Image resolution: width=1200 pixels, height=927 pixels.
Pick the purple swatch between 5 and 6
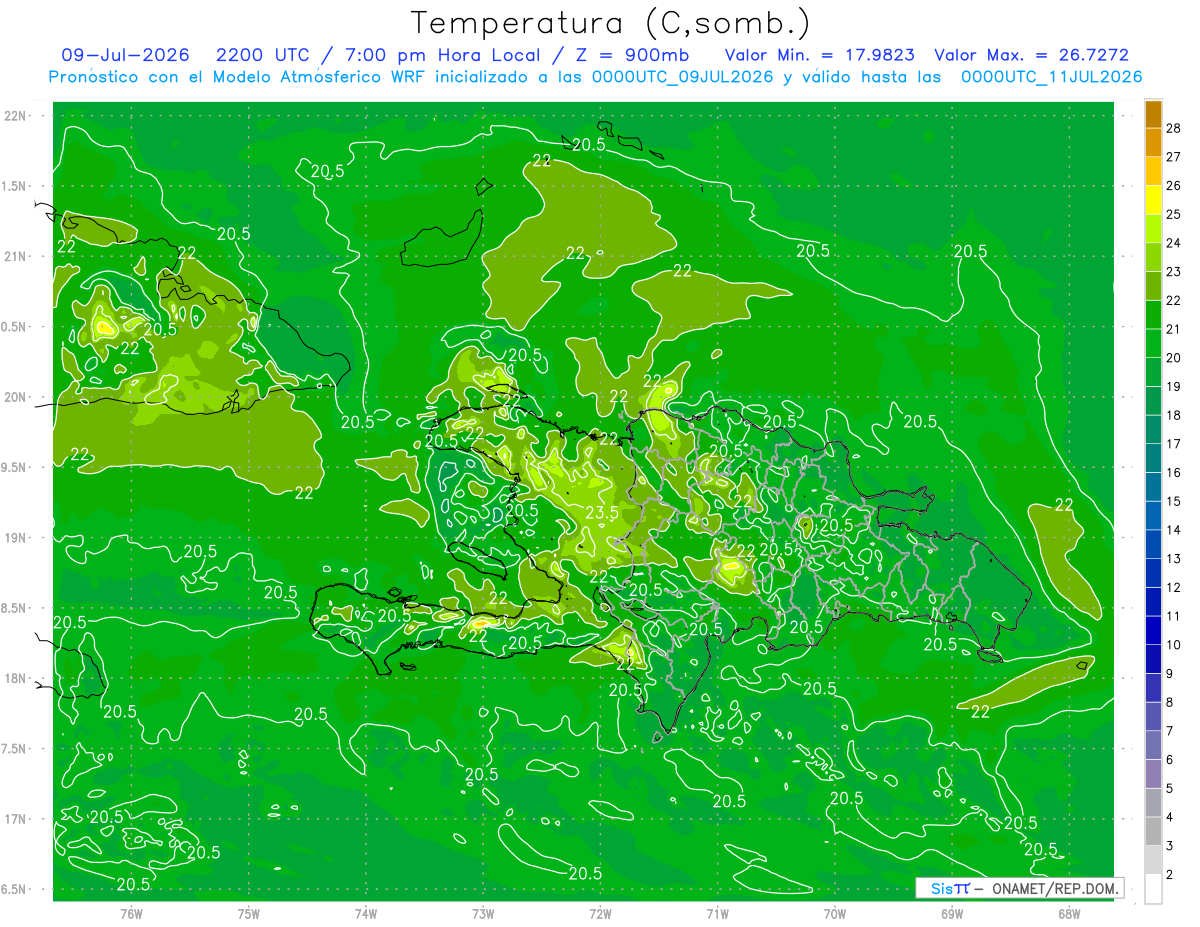pyautogui.click(x=1153, y=773)
